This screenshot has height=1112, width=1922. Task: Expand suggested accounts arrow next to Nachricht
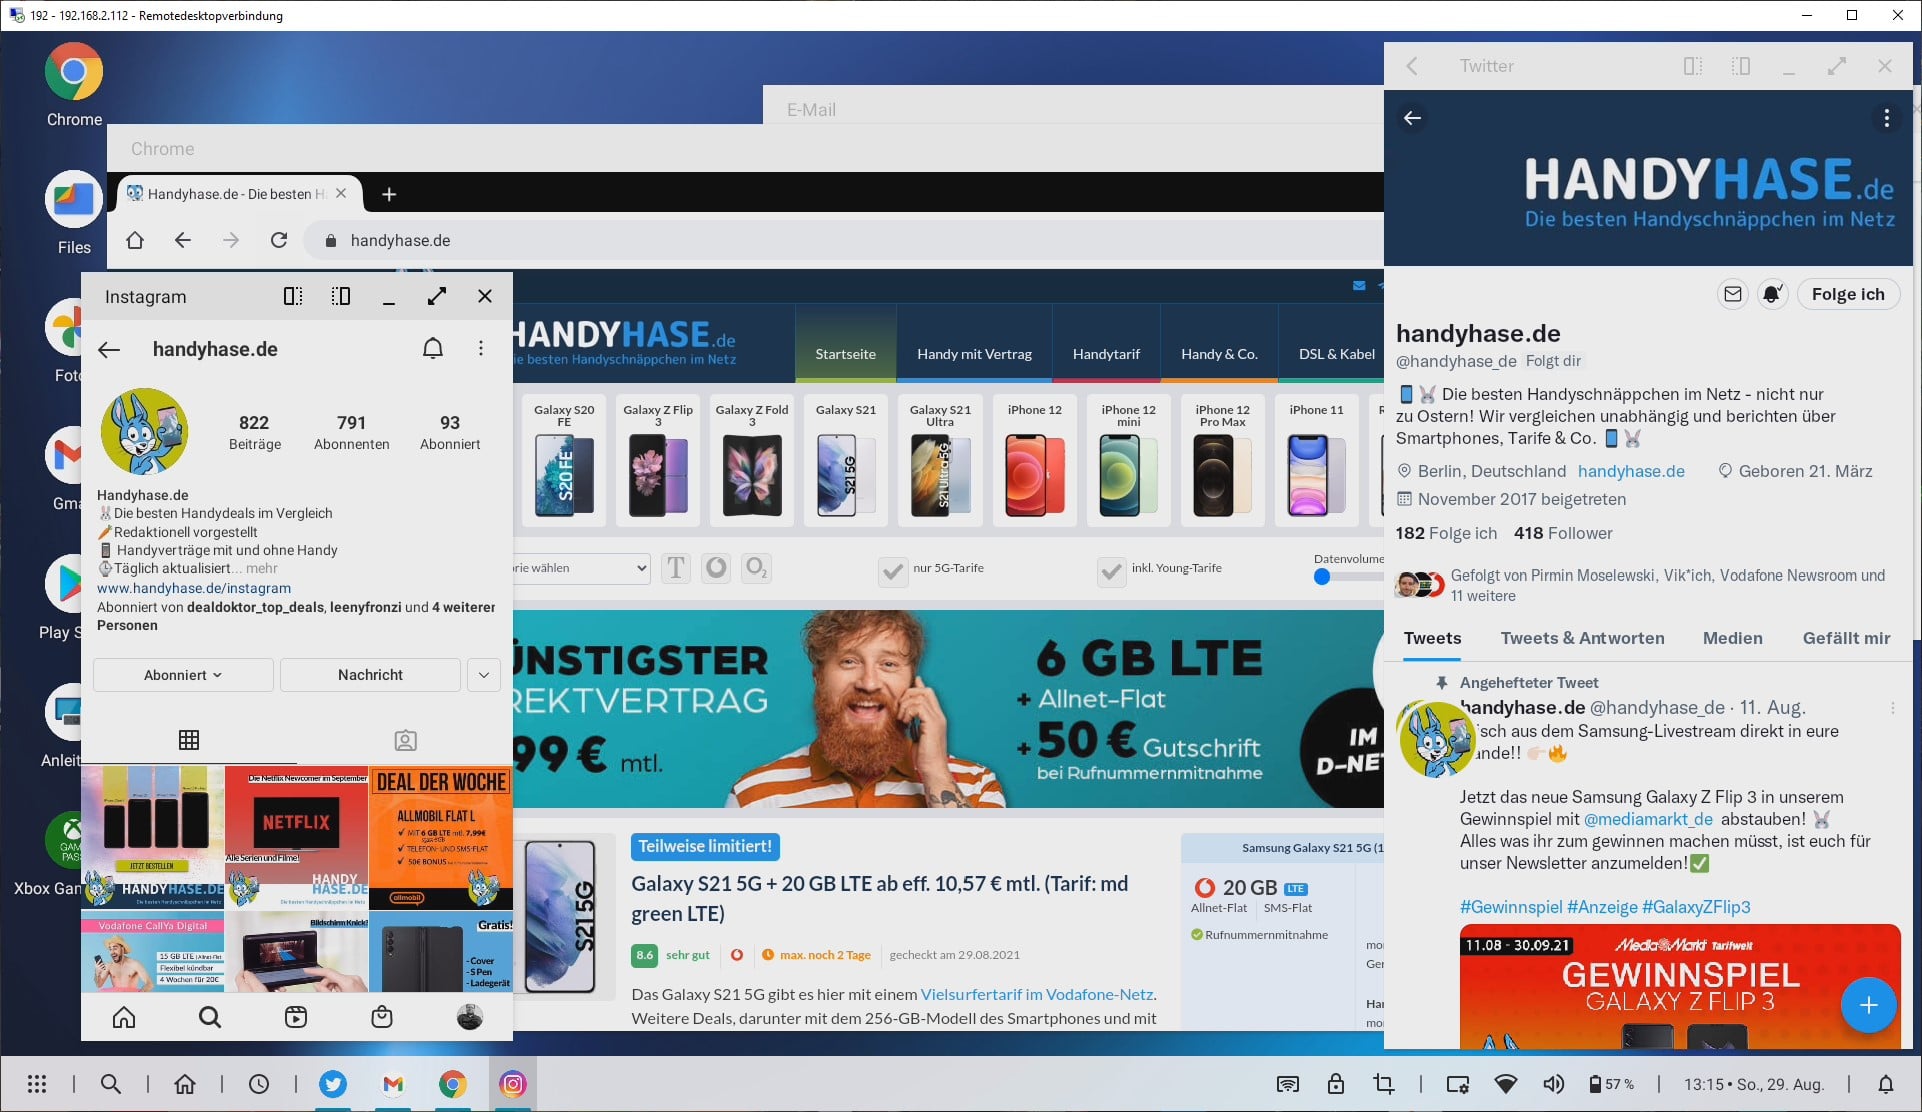(x=484, y=675)
